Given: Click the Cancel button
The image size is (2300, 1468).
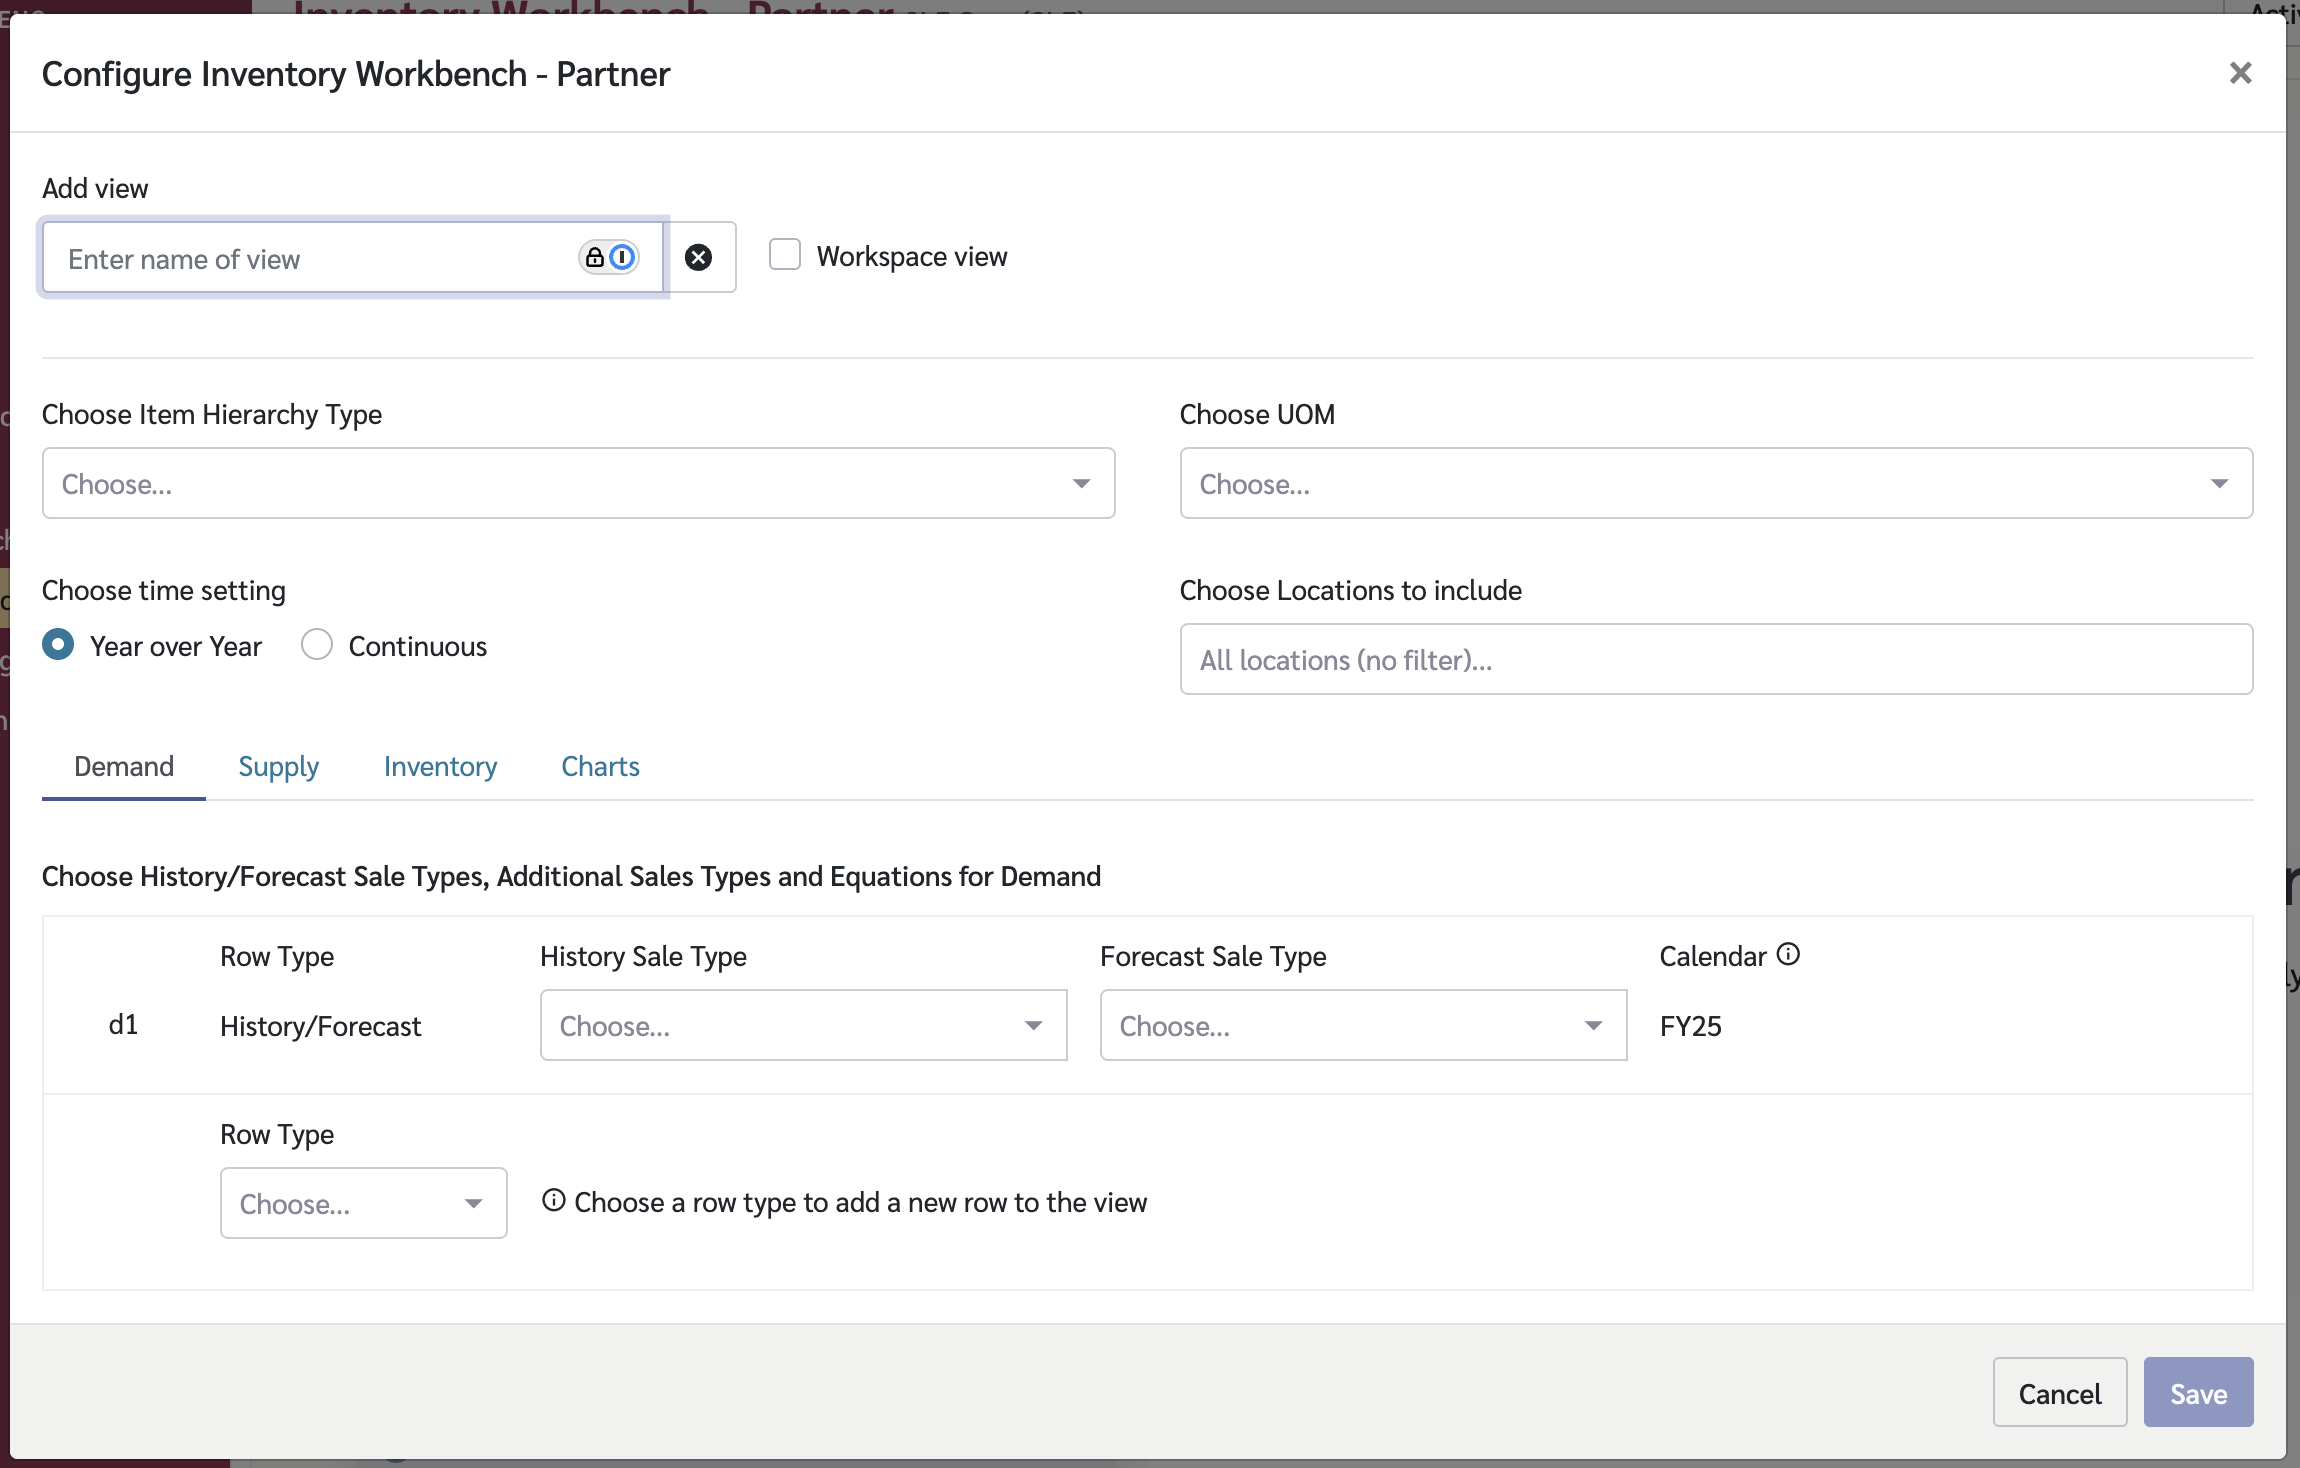Looking at the screenshot, I should click(2059, 1393).
